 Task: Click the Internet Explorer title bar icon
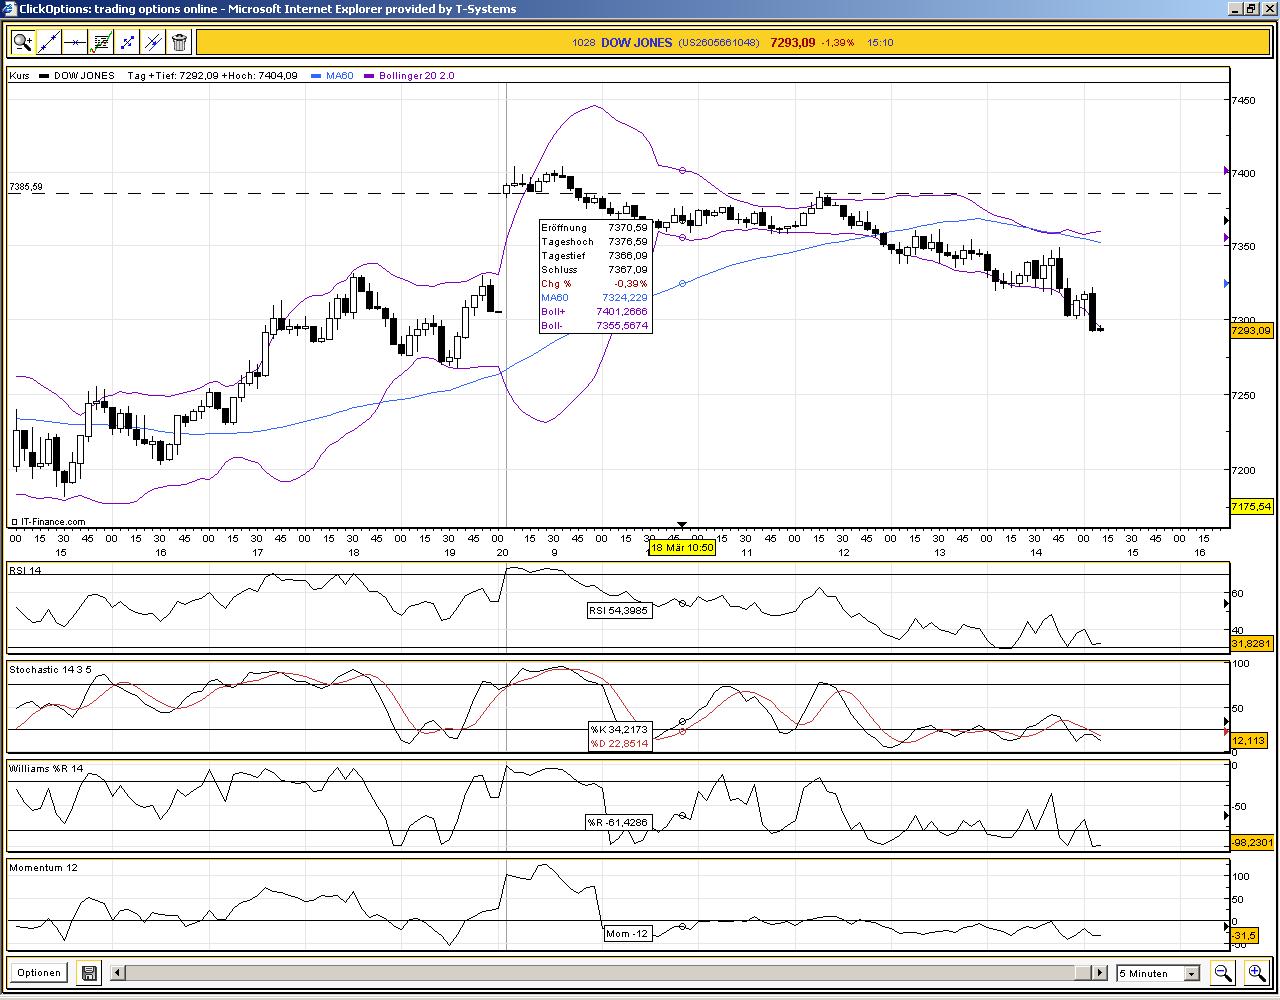(10, 9)
